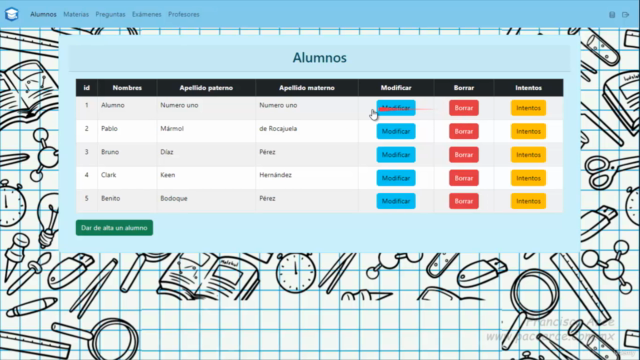This screenshot has width=640, height=360.
Task: Open the Alumnos menu item
Action: coord(43,14)
